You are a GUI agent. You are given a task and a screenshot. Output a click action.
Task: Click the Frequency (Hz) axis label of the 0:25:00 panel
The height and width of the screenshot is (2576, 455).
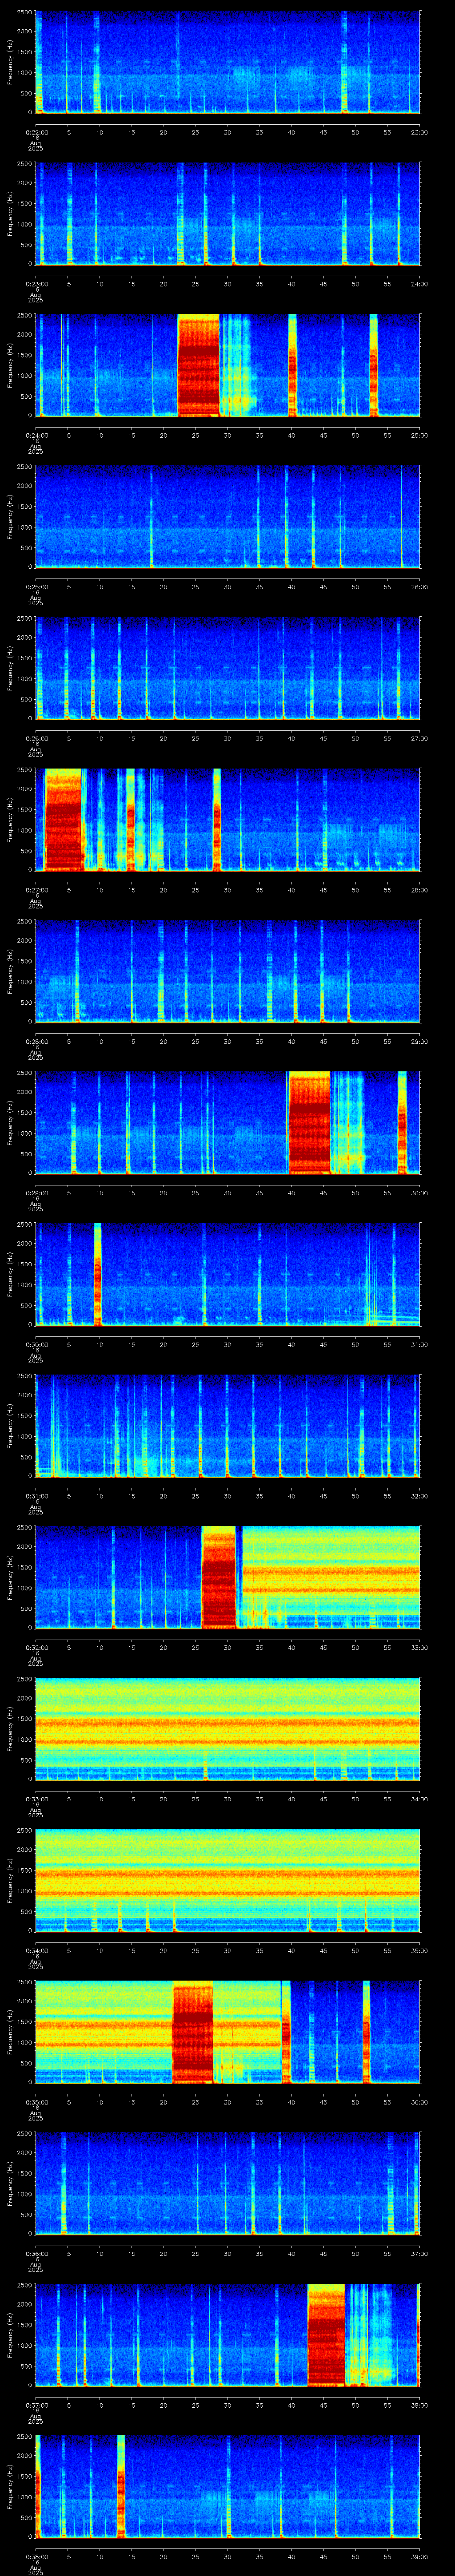10,516
